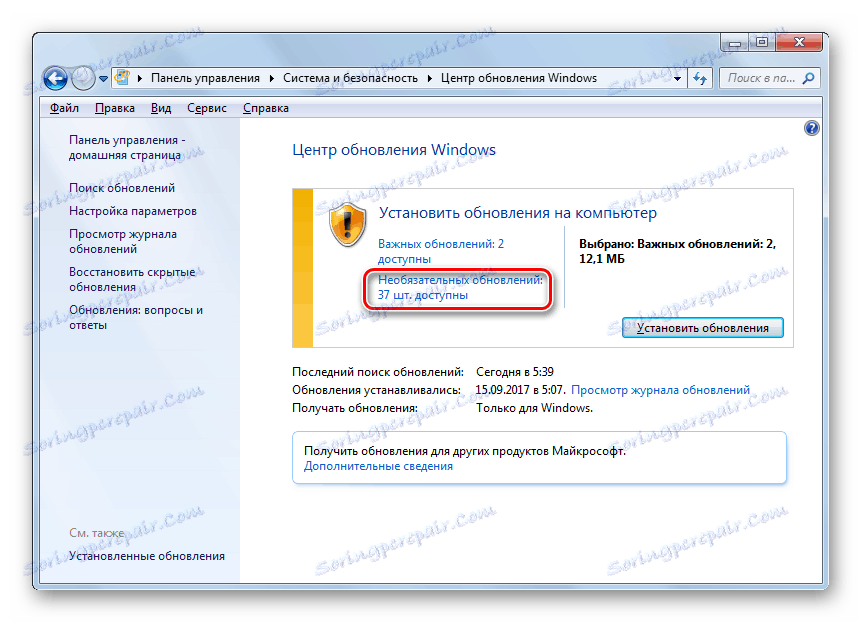Image resolution: width=862 pixels, height=623 pixels.
Task: Select Система и безопасность in breadcrumb
Action: pos(350,78)
